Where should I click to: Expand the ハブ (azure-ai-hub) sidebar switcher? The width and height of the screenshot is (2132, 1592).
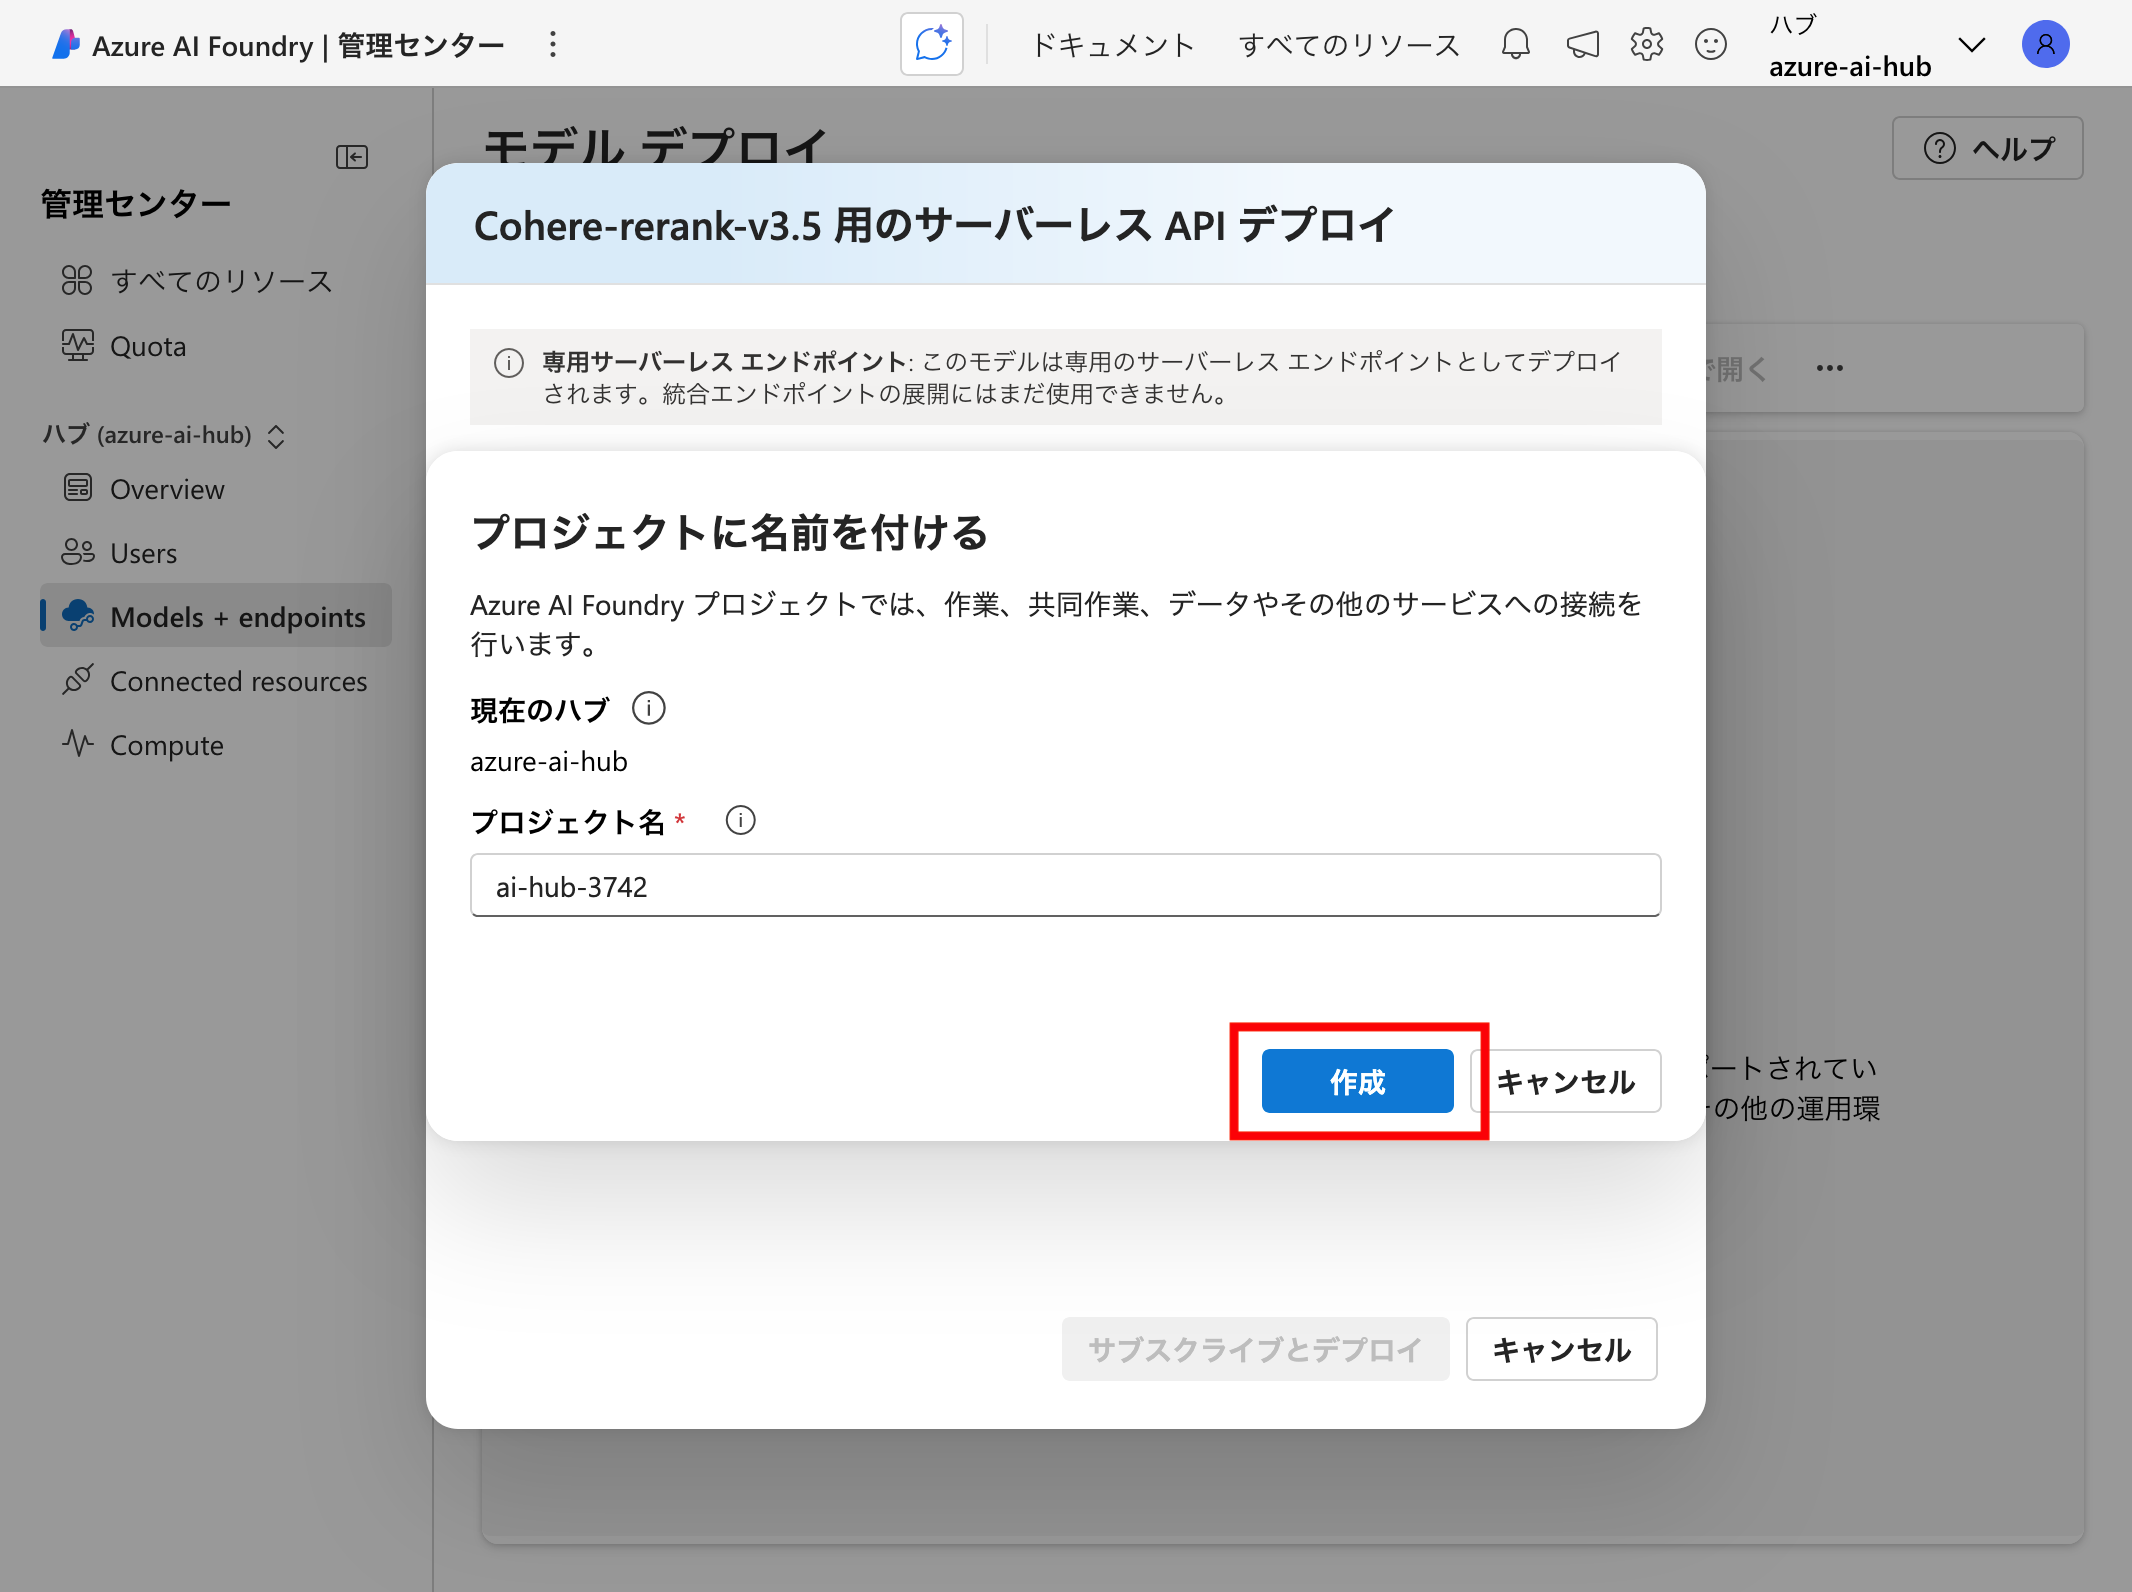(276, 436)
